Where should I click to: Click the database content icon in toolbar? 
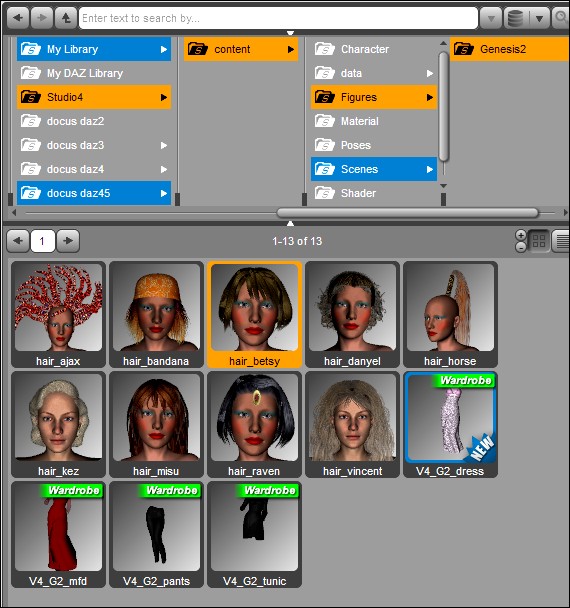point(515,18)
